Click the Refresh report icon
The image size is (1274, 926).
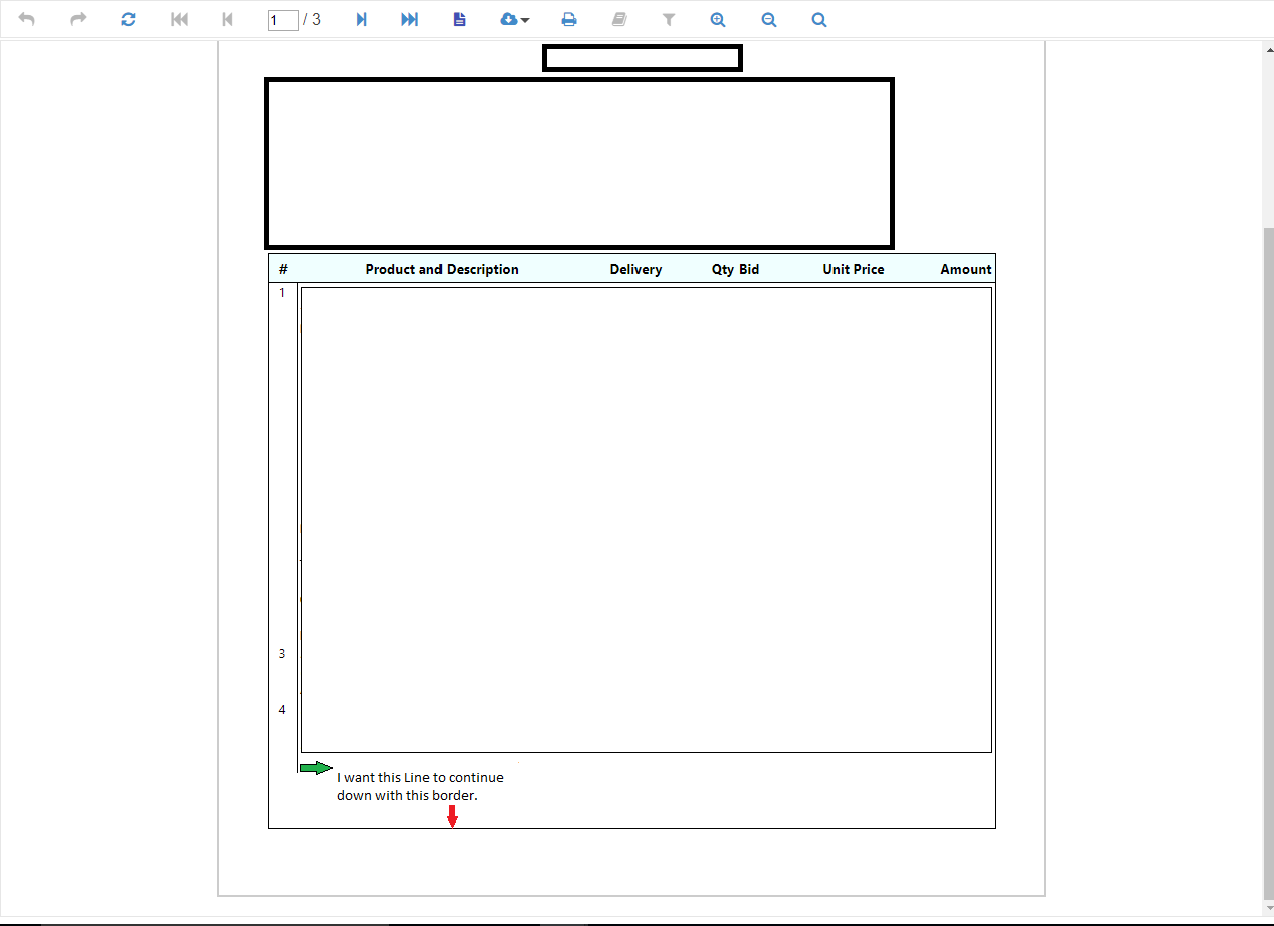pos(128,20)
